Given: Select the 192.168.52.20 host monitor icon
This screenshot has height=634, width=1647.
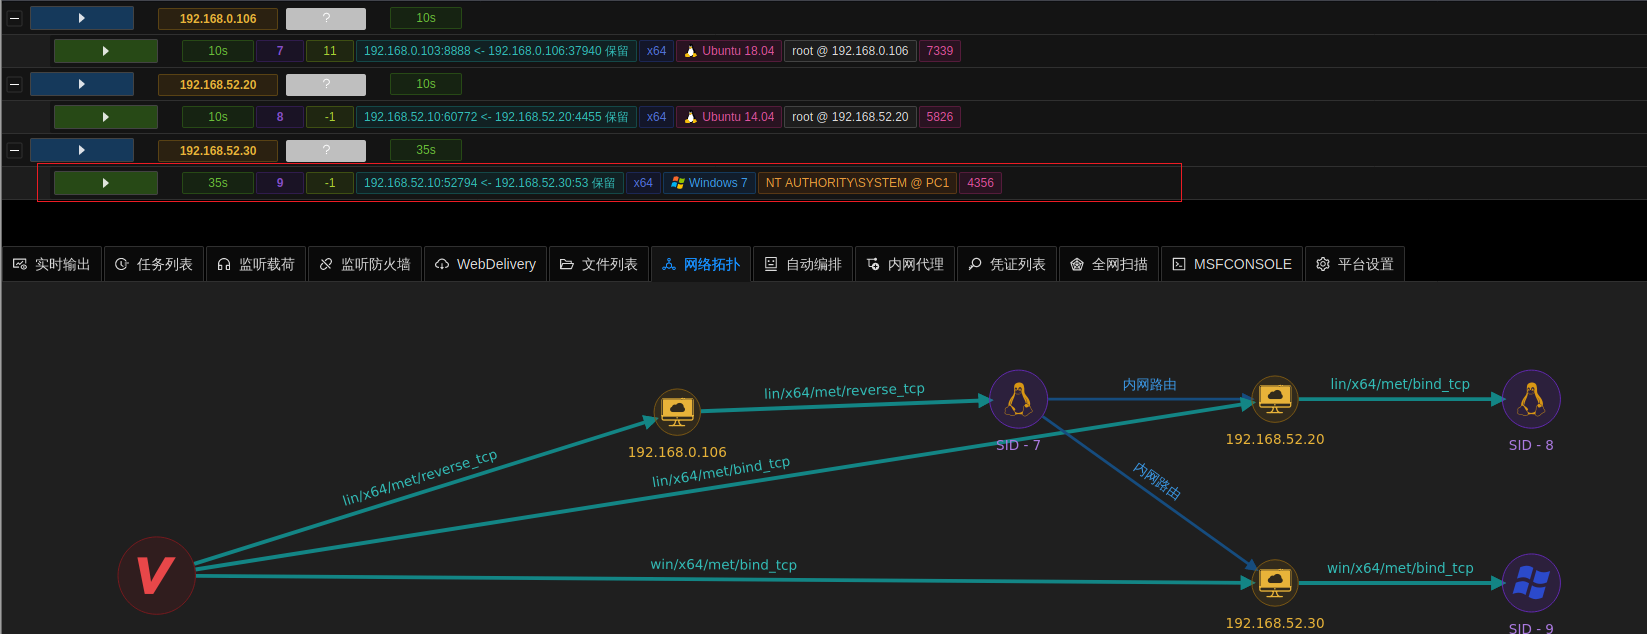Looking at the screenshot, I should (1274, 399).
